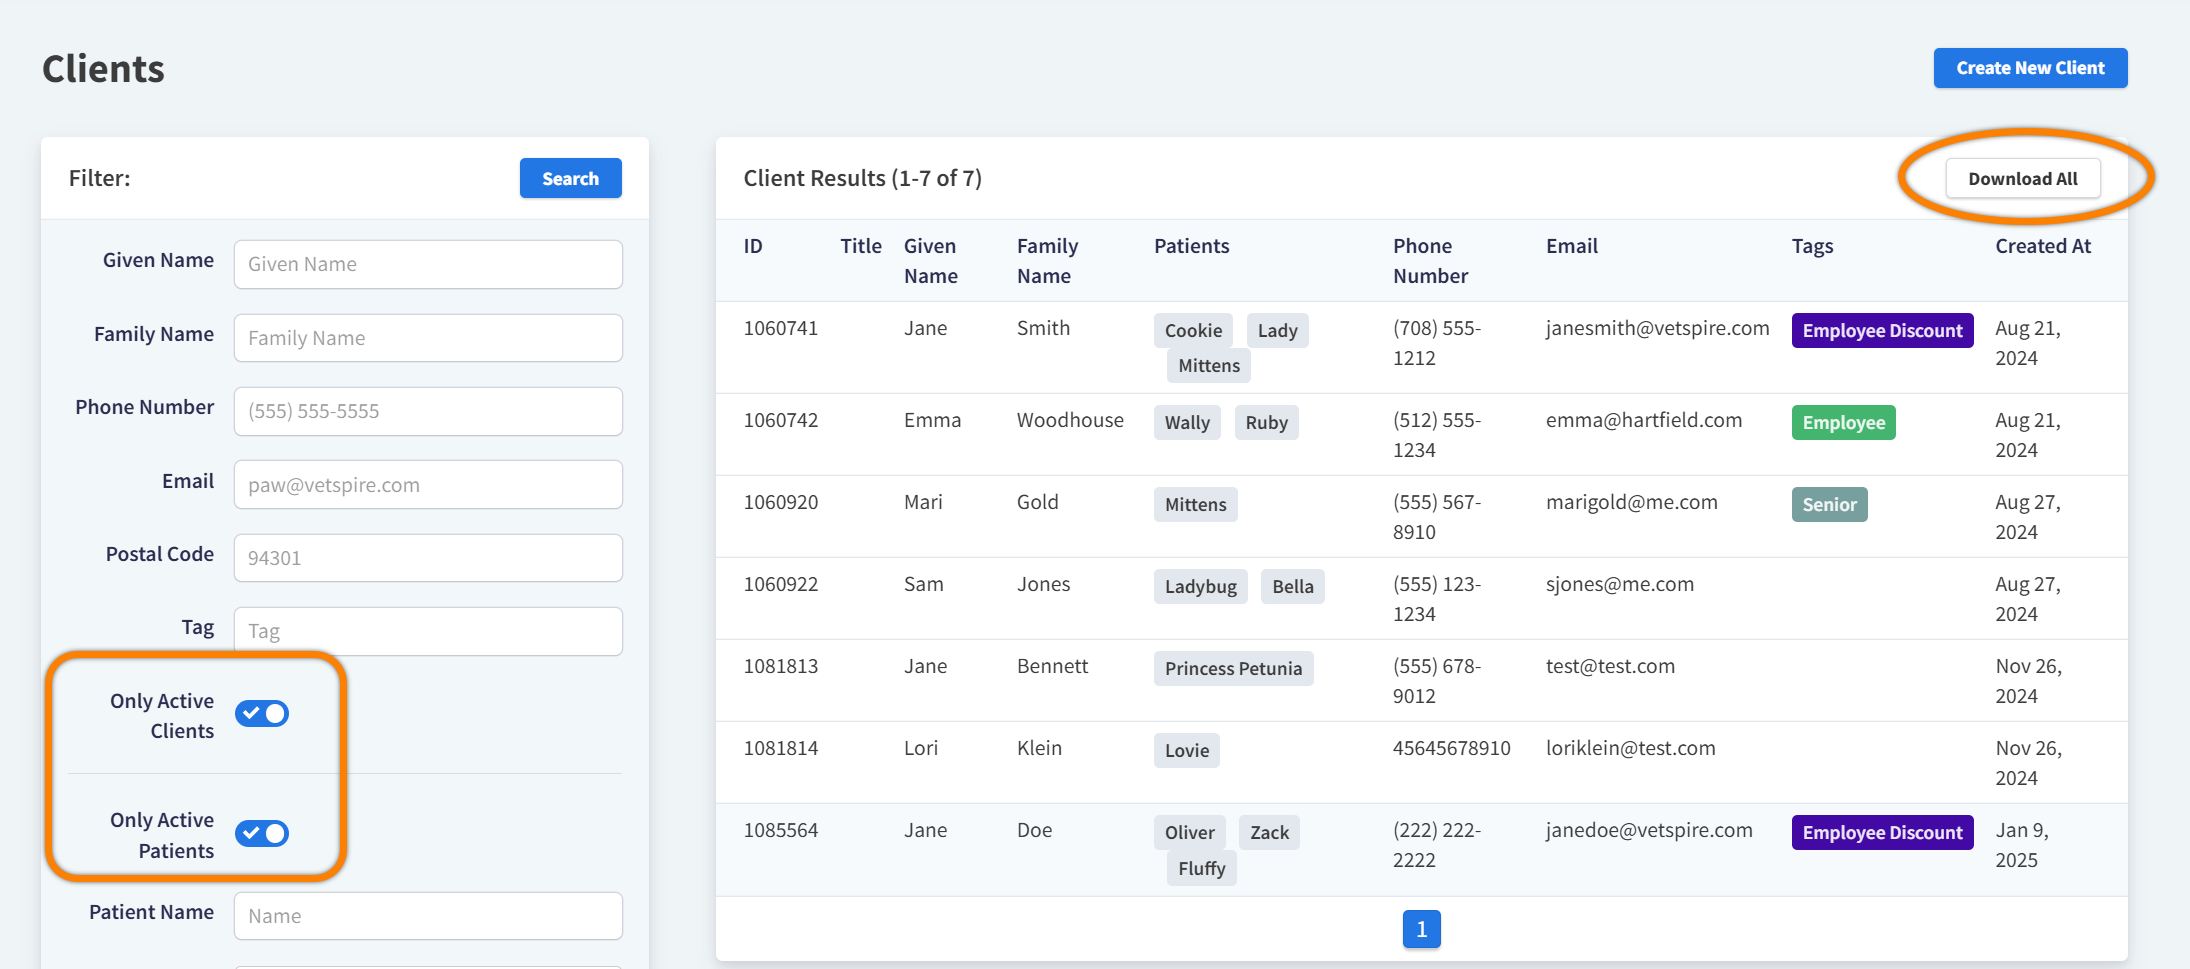Toggle the Only Active Clients switch
The width and height of the screenshot is (2190, 969).
262,714
